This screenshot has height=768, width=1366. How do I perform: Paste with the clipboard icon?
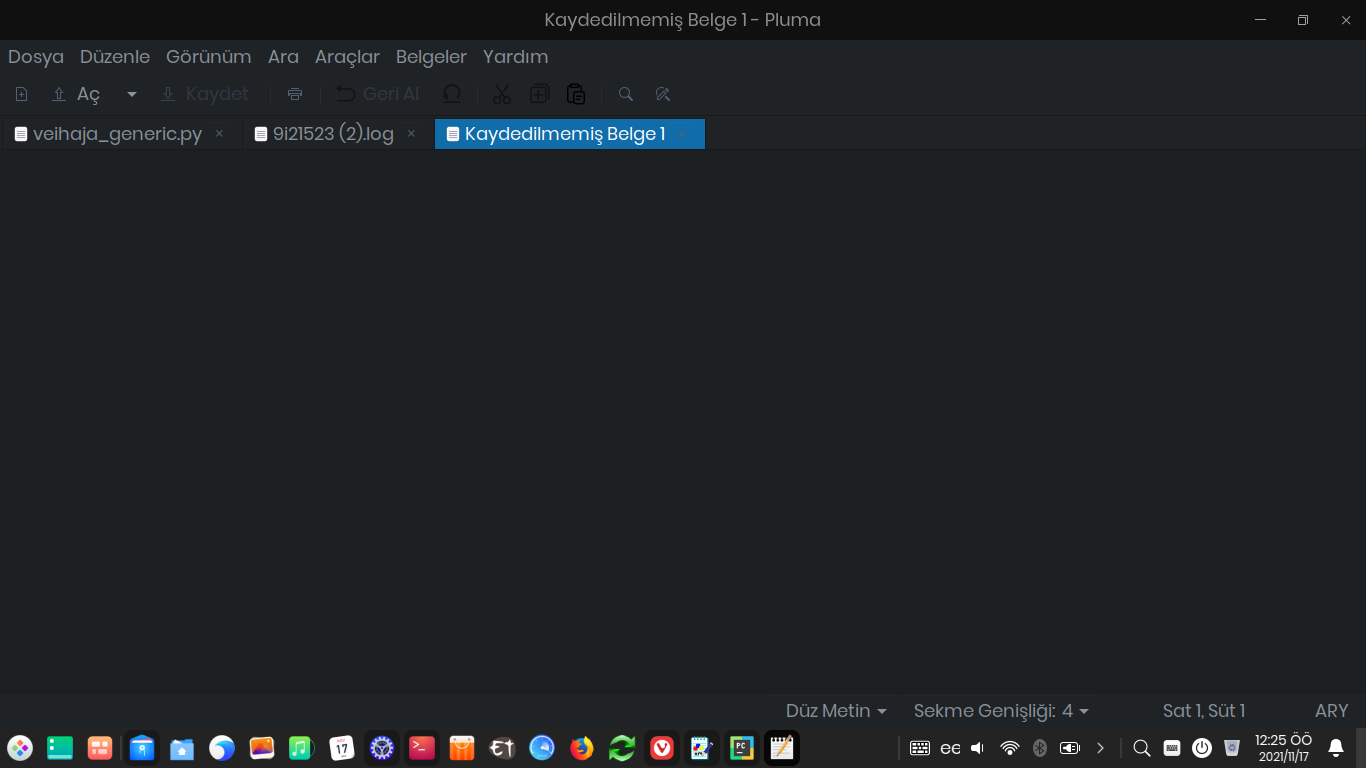coord(576,94)
